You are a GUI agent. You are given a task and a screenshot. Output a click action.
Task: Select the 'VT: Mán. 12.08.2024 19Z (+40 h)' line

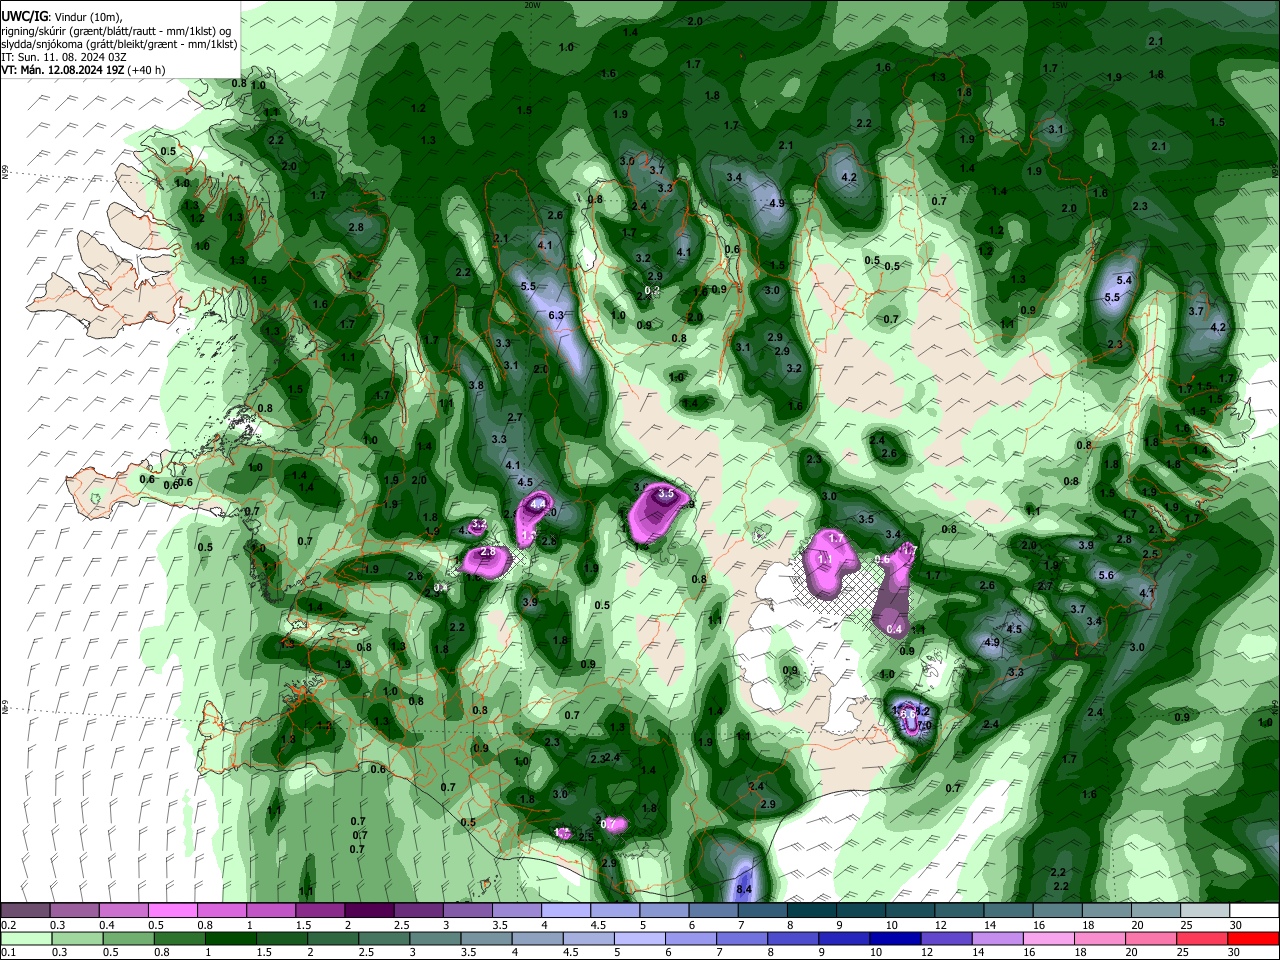(x=83, y=70)
